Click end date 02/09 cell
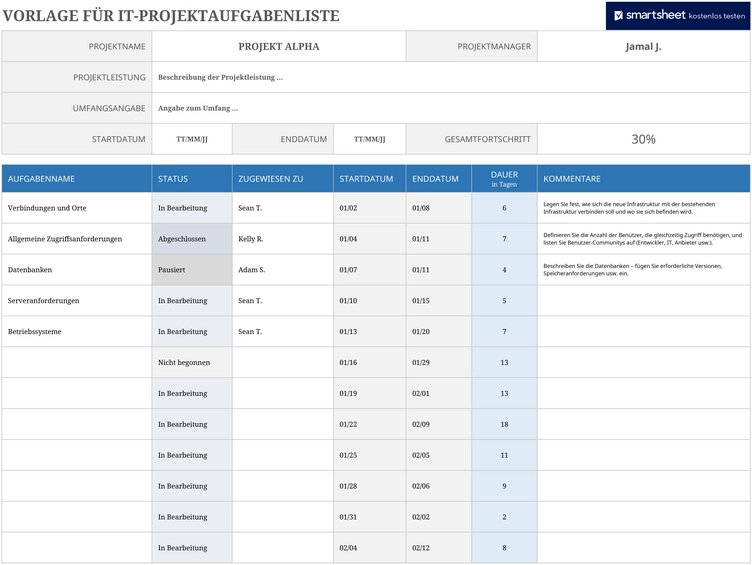Screen dimensions: 752x565 click(438, 424)
